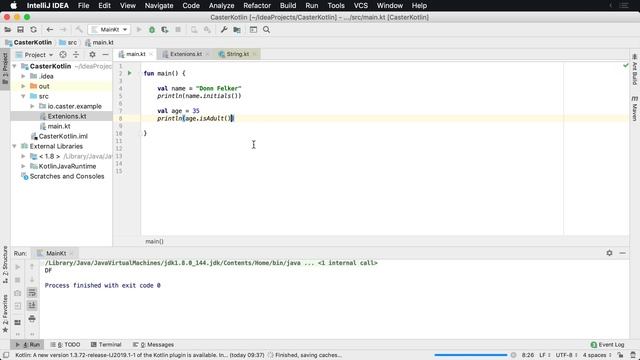640x360 pixels.
Task: Toggle soft-wrap in Run console
Action: click(x=32, y=292)
